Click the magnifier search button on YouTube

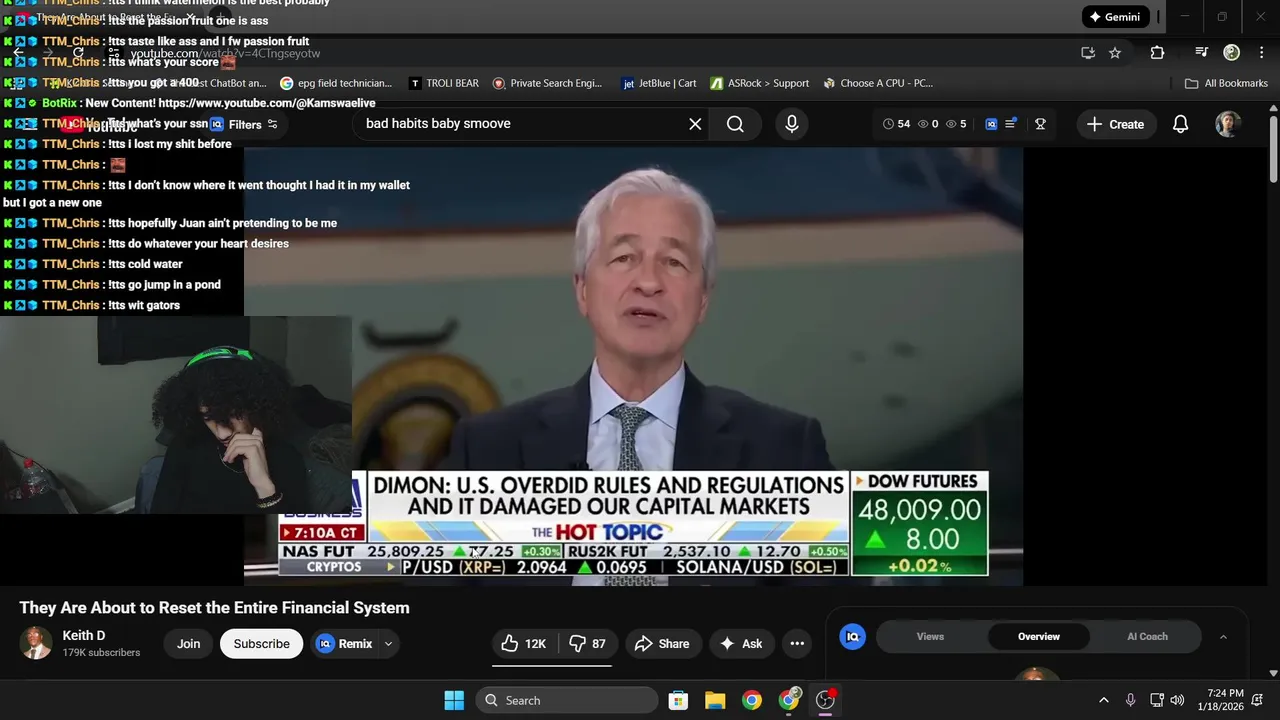(735, 124)
